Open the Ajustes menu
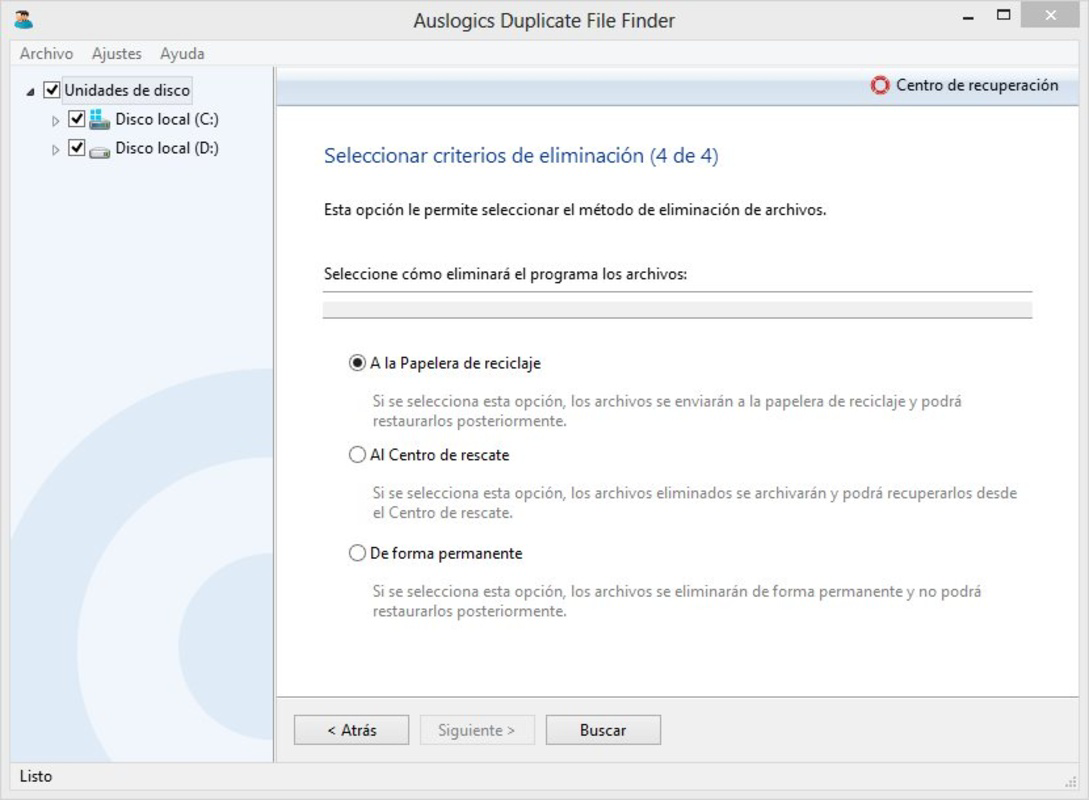This screenshot has height=800, width=1089. [117, 53]
